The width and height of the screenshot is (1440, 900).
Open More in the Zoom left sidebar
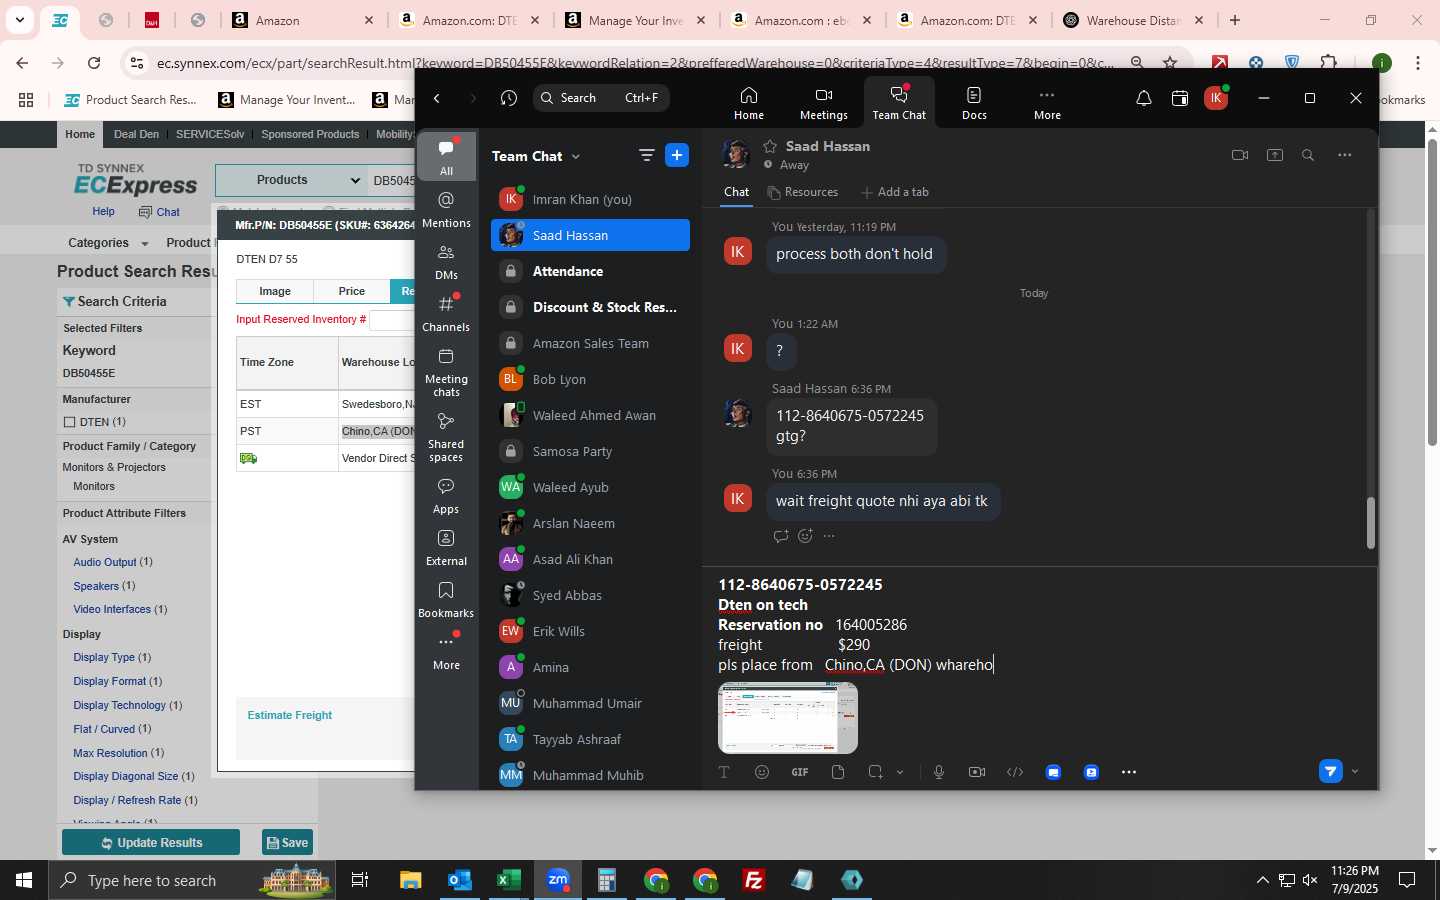(x=446, y=651)
